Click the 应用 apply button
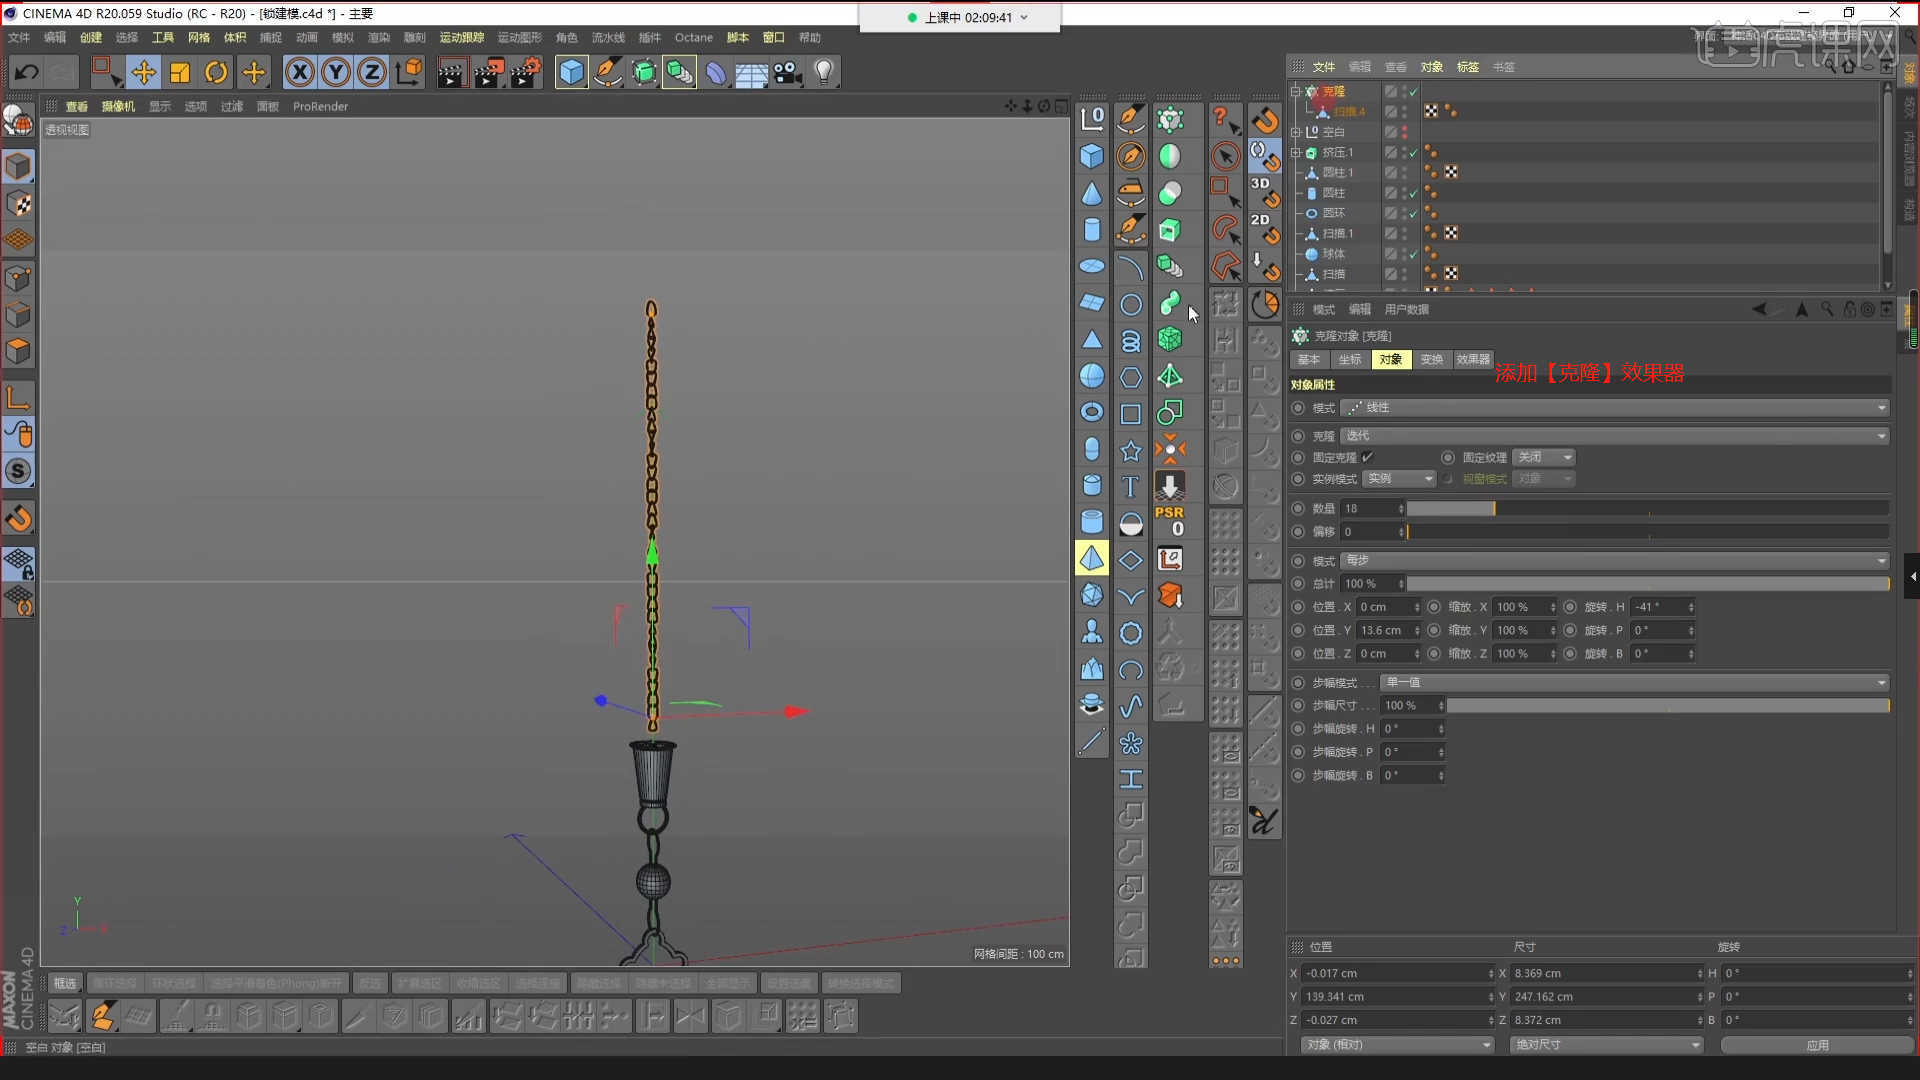1920x1080 pixels. (1817, 1045)
